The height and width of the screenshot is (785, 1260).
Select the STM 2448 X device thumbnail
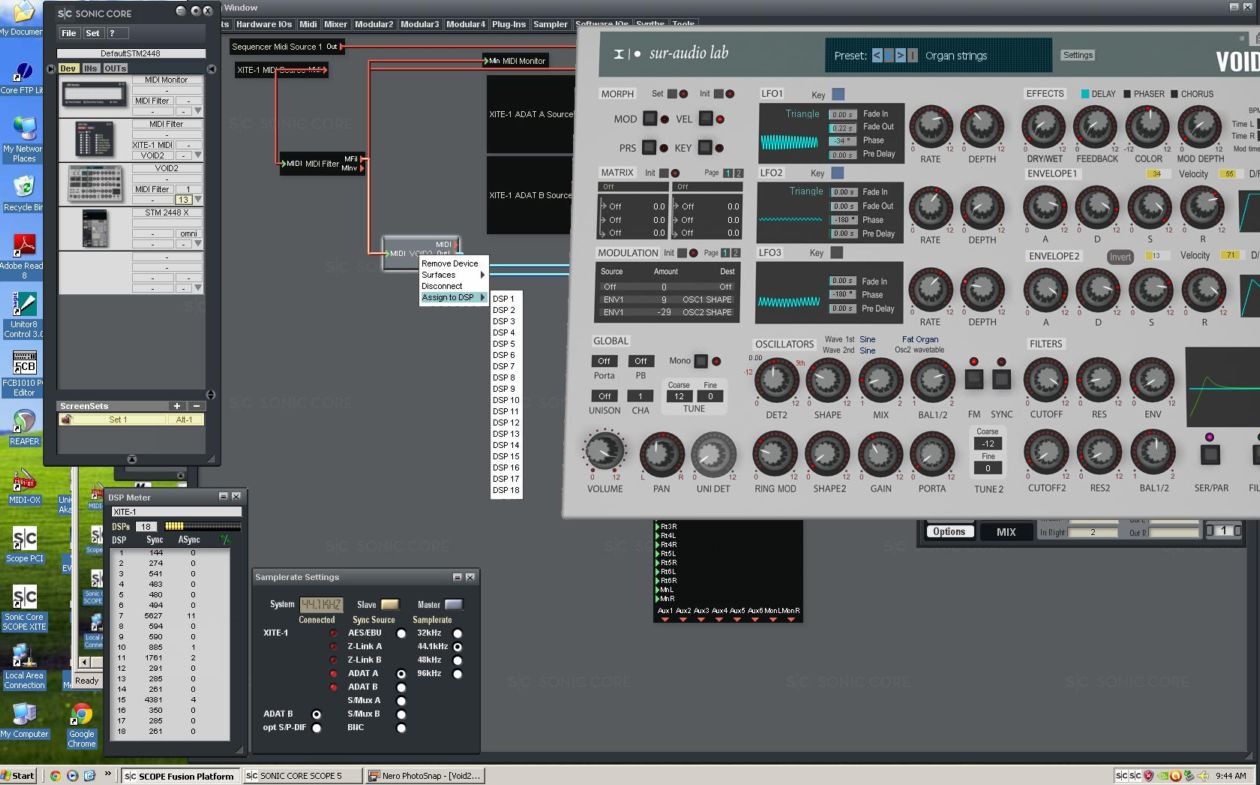pos(94,229)
